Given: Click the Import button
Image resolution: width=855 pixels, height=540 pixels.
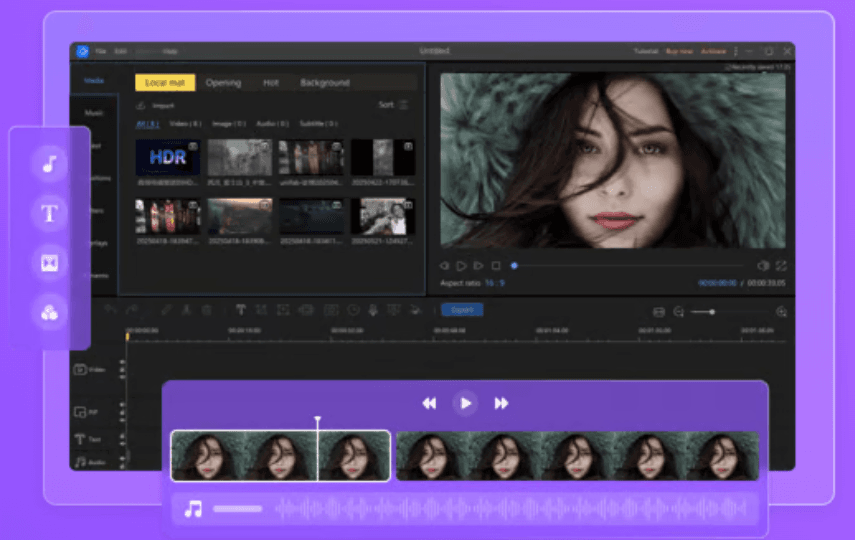Looking at the screenshot, I should 155,105.
